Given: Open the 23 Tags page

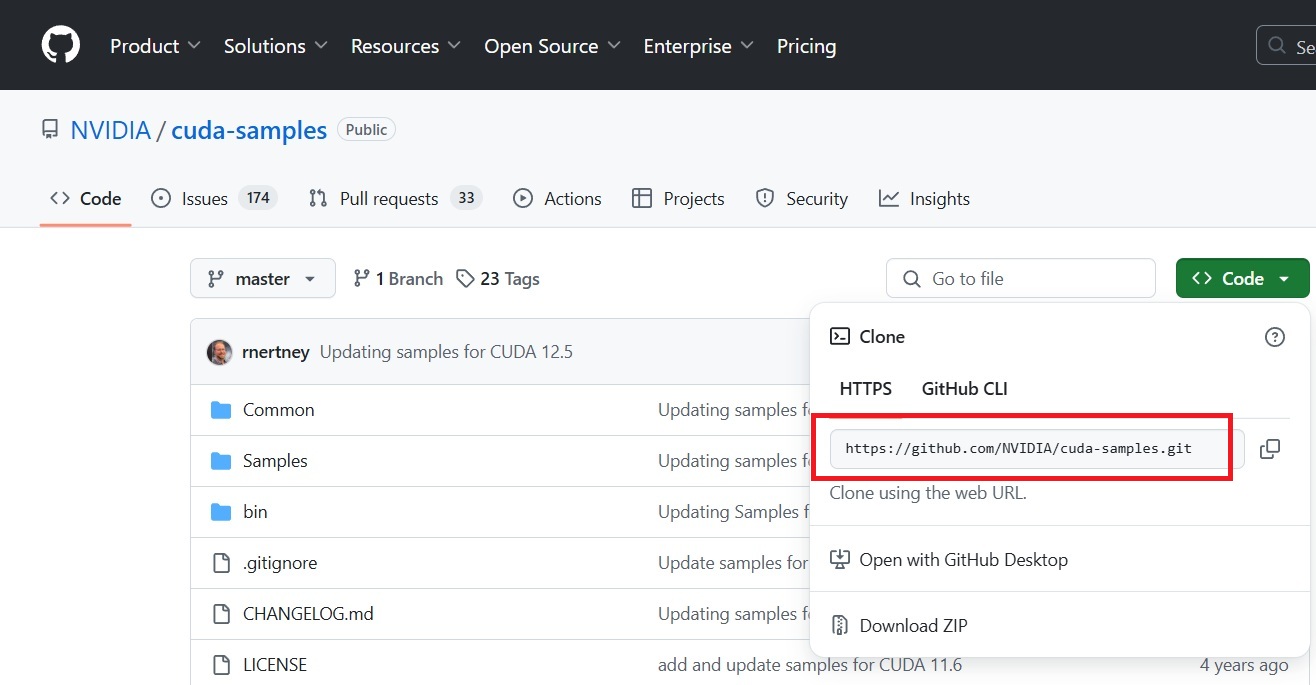Looking at the screenshot, I should pyautogui.click(x=498, y=279).
